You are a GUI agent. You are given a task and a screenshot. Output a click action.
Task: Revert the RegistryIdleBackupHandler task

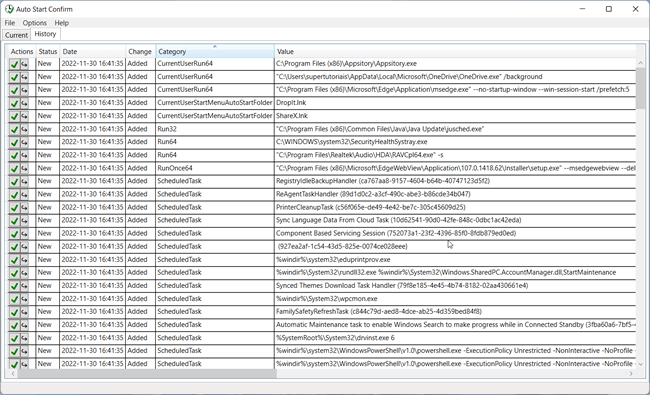click(x=24, y=182)
